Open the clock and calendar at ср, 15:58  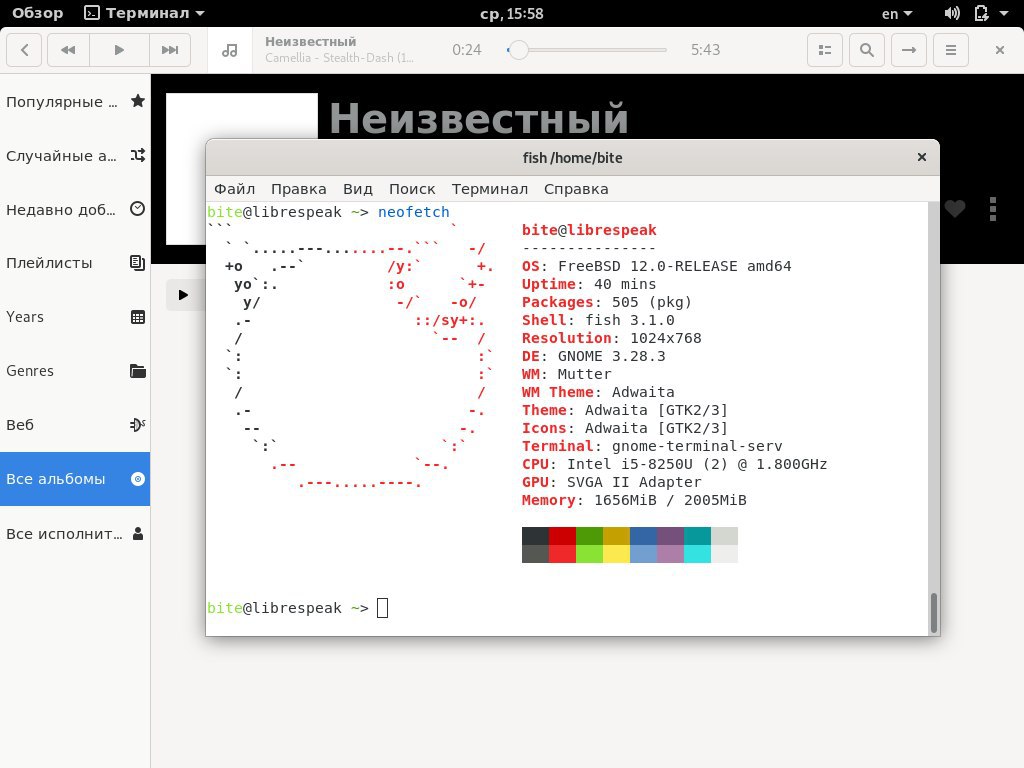tap(511, 13)
